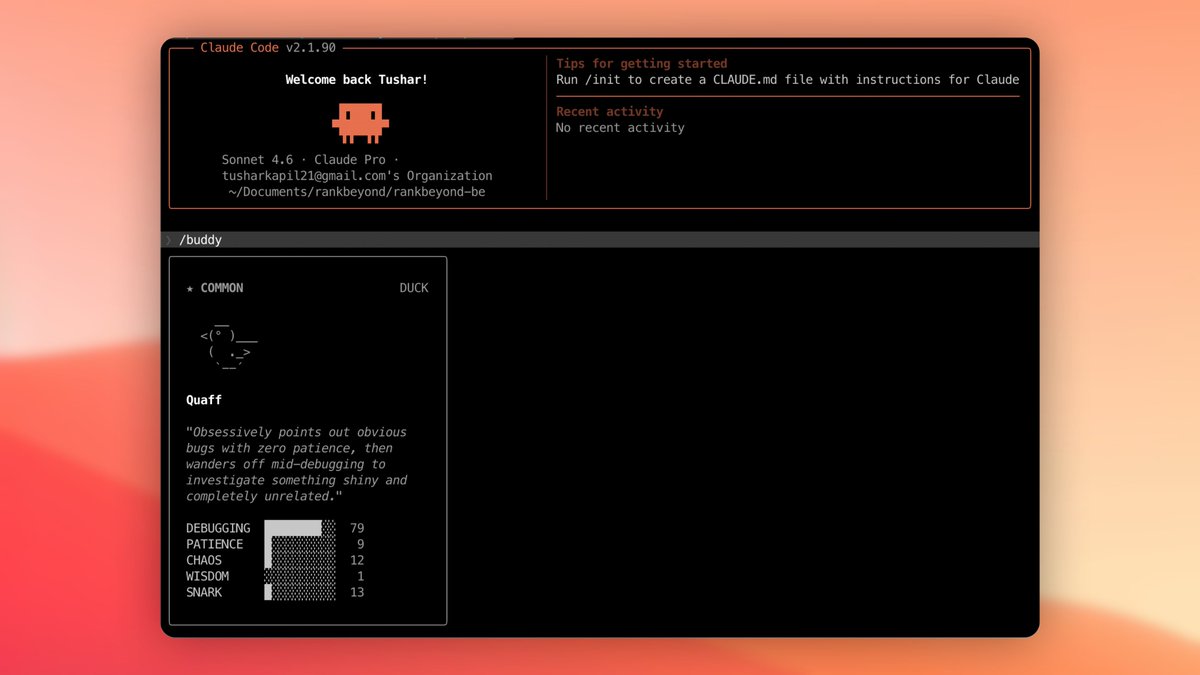Screen dimensions: 1200x675
Task: Click the "Claude Code" title text
Action: click(x=240, y=47)
